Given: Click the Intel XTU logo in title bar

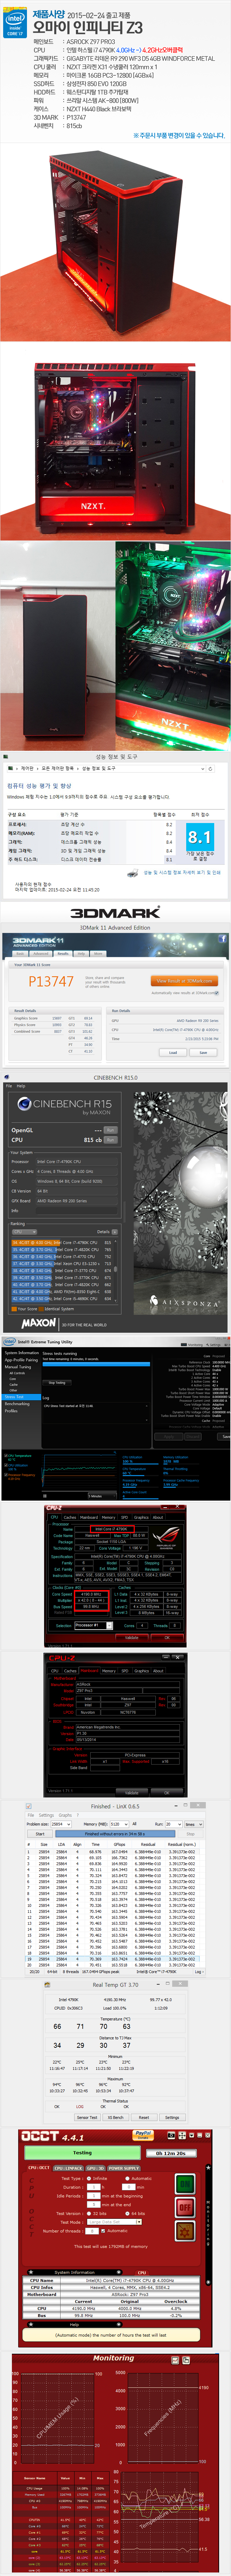Looking at the screenshot, I should (x=9, y=1342).
